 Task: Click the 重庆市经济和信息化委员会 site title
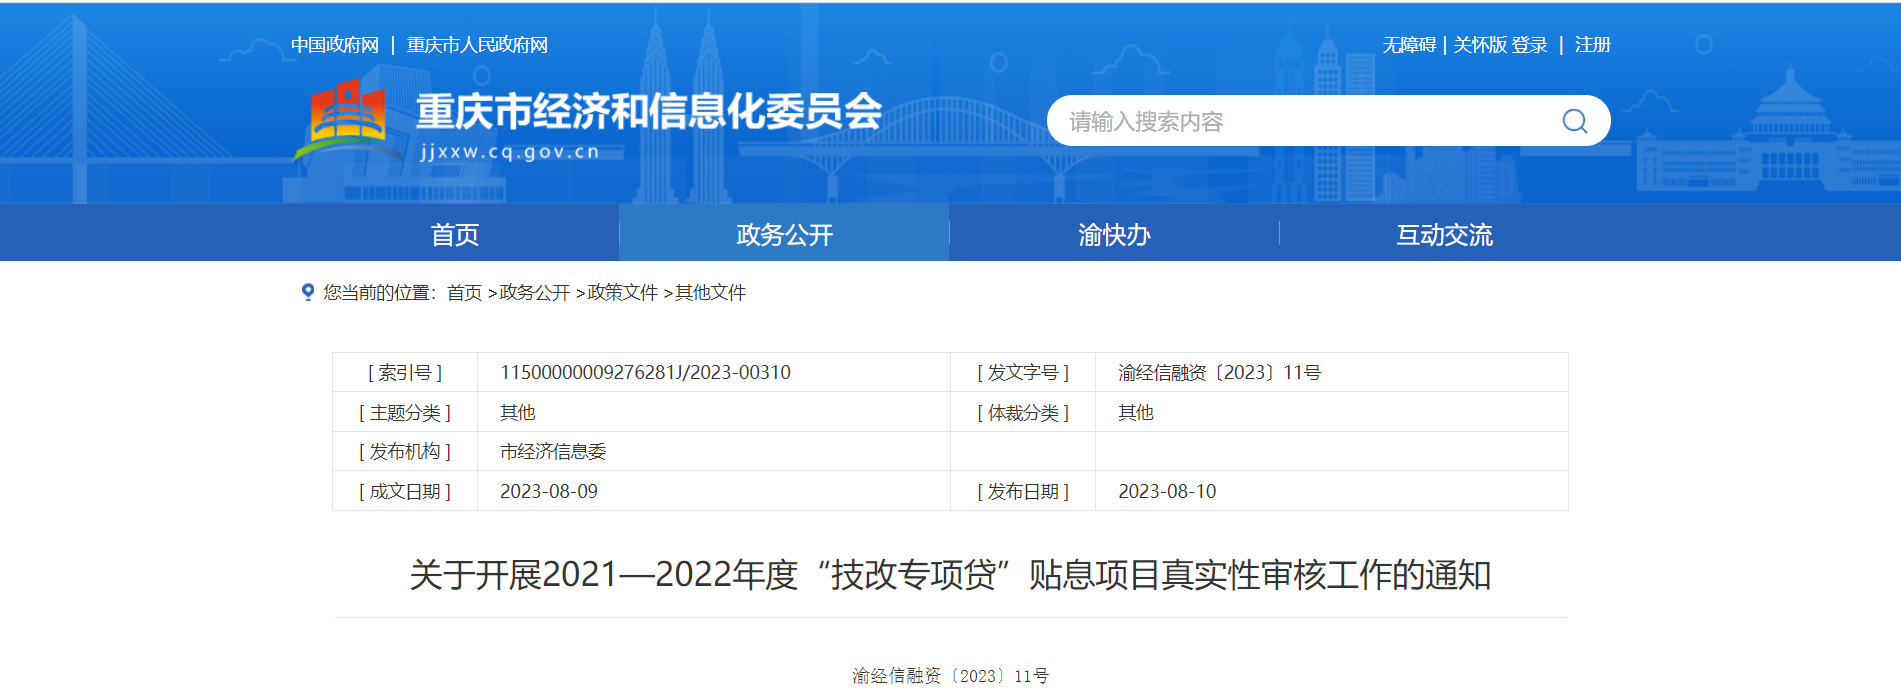[x=648, y=111]
